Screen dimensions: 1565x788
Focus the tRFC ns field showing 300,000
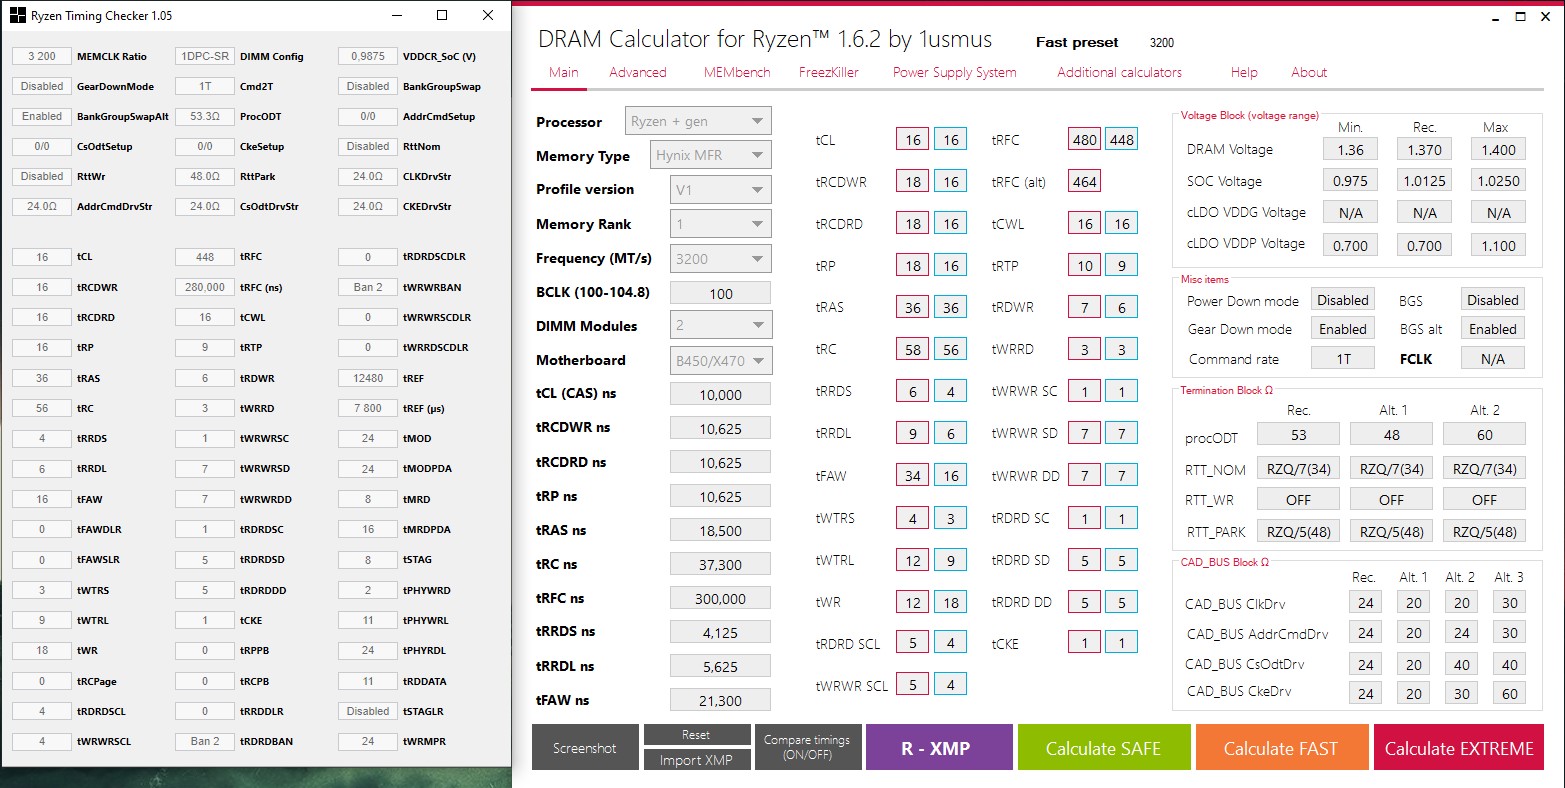tap(720, 598)
